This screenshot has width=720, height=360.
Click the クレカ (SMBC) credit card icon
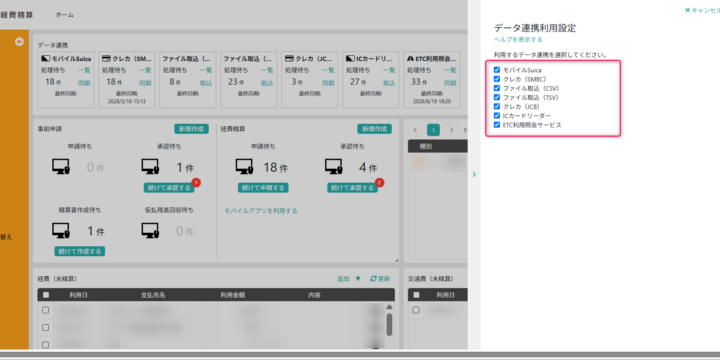106,59
